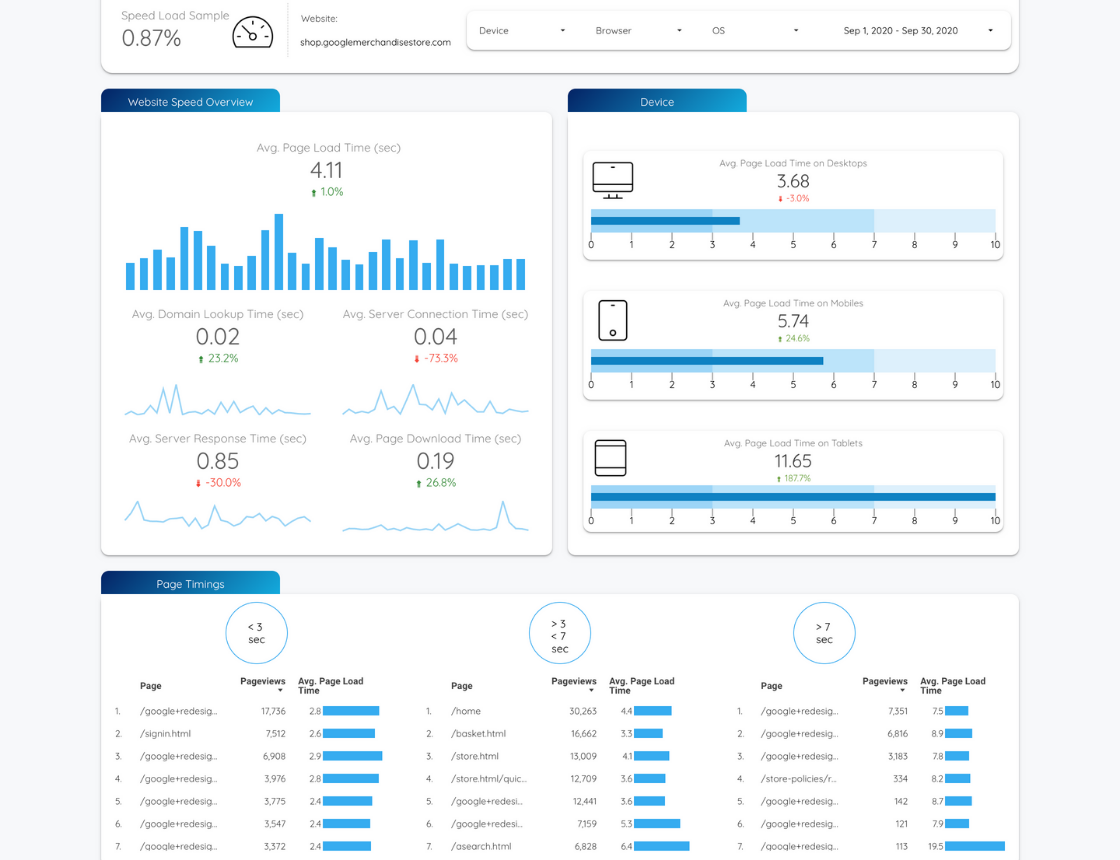Image resolution: width=1120 pixels, height=860 pixels.
Task: Click the mobile phone icon
Action: pyautogui.click(x=612, y=320)
